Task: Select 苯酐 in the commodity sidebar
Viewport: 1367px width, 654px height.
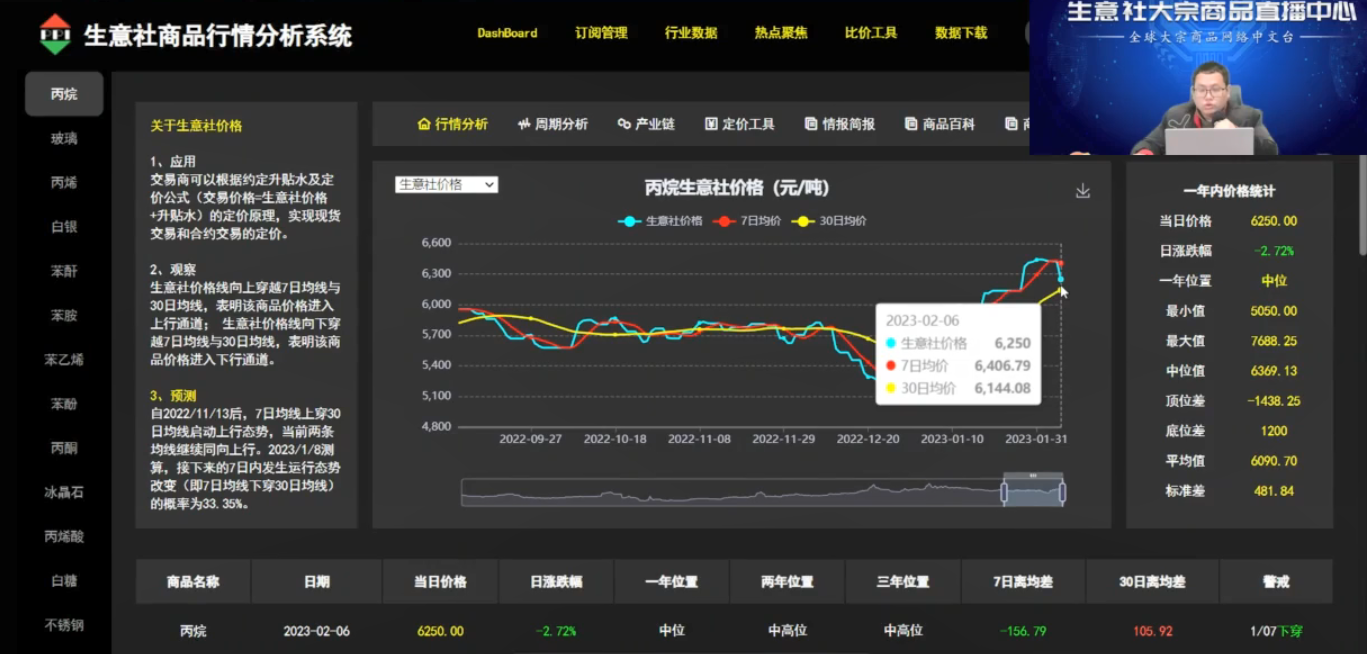Action: 64,271
